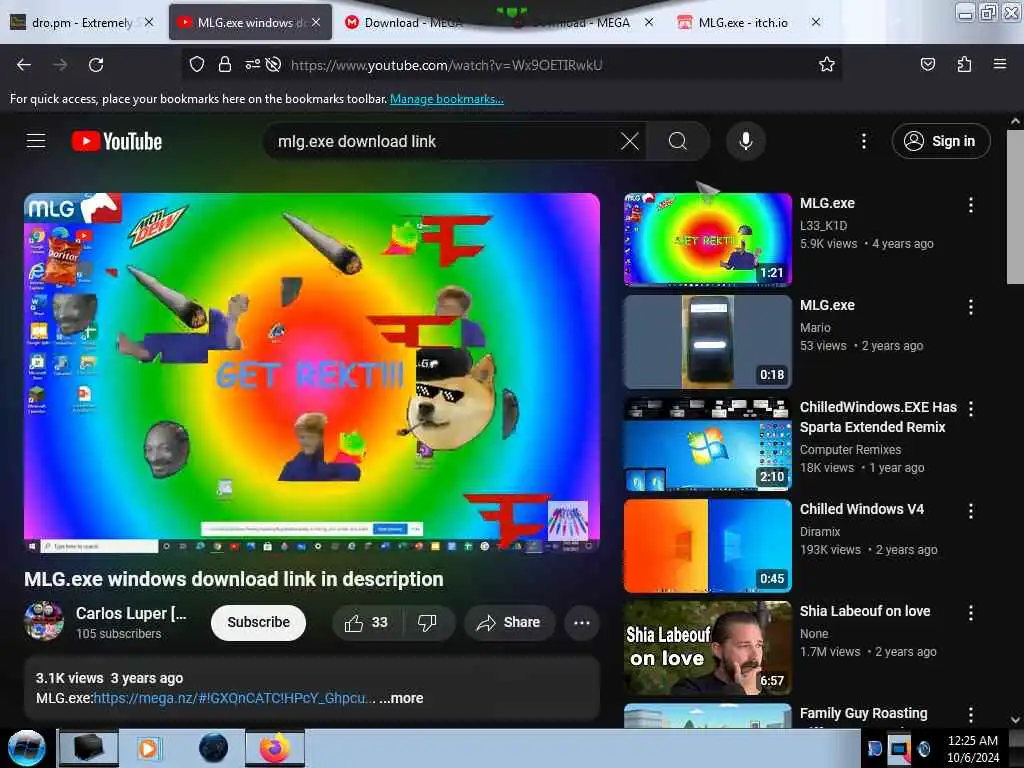Click the magnifier search button
This screenshot has height=768, width=1024.
point(678,141)
